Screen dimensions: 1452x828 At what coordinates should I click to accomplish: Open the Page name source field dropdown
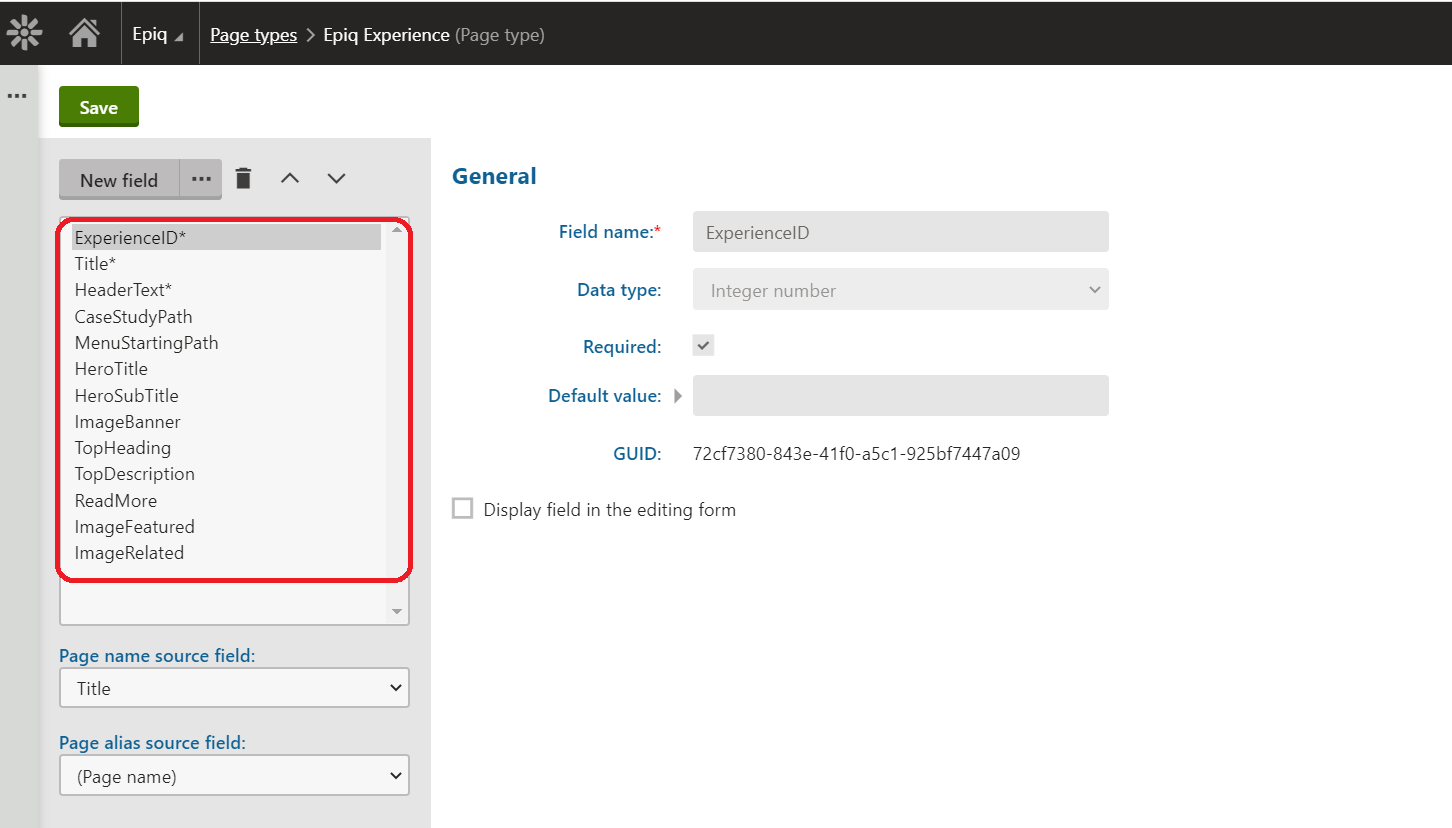(x=233, y=688)
